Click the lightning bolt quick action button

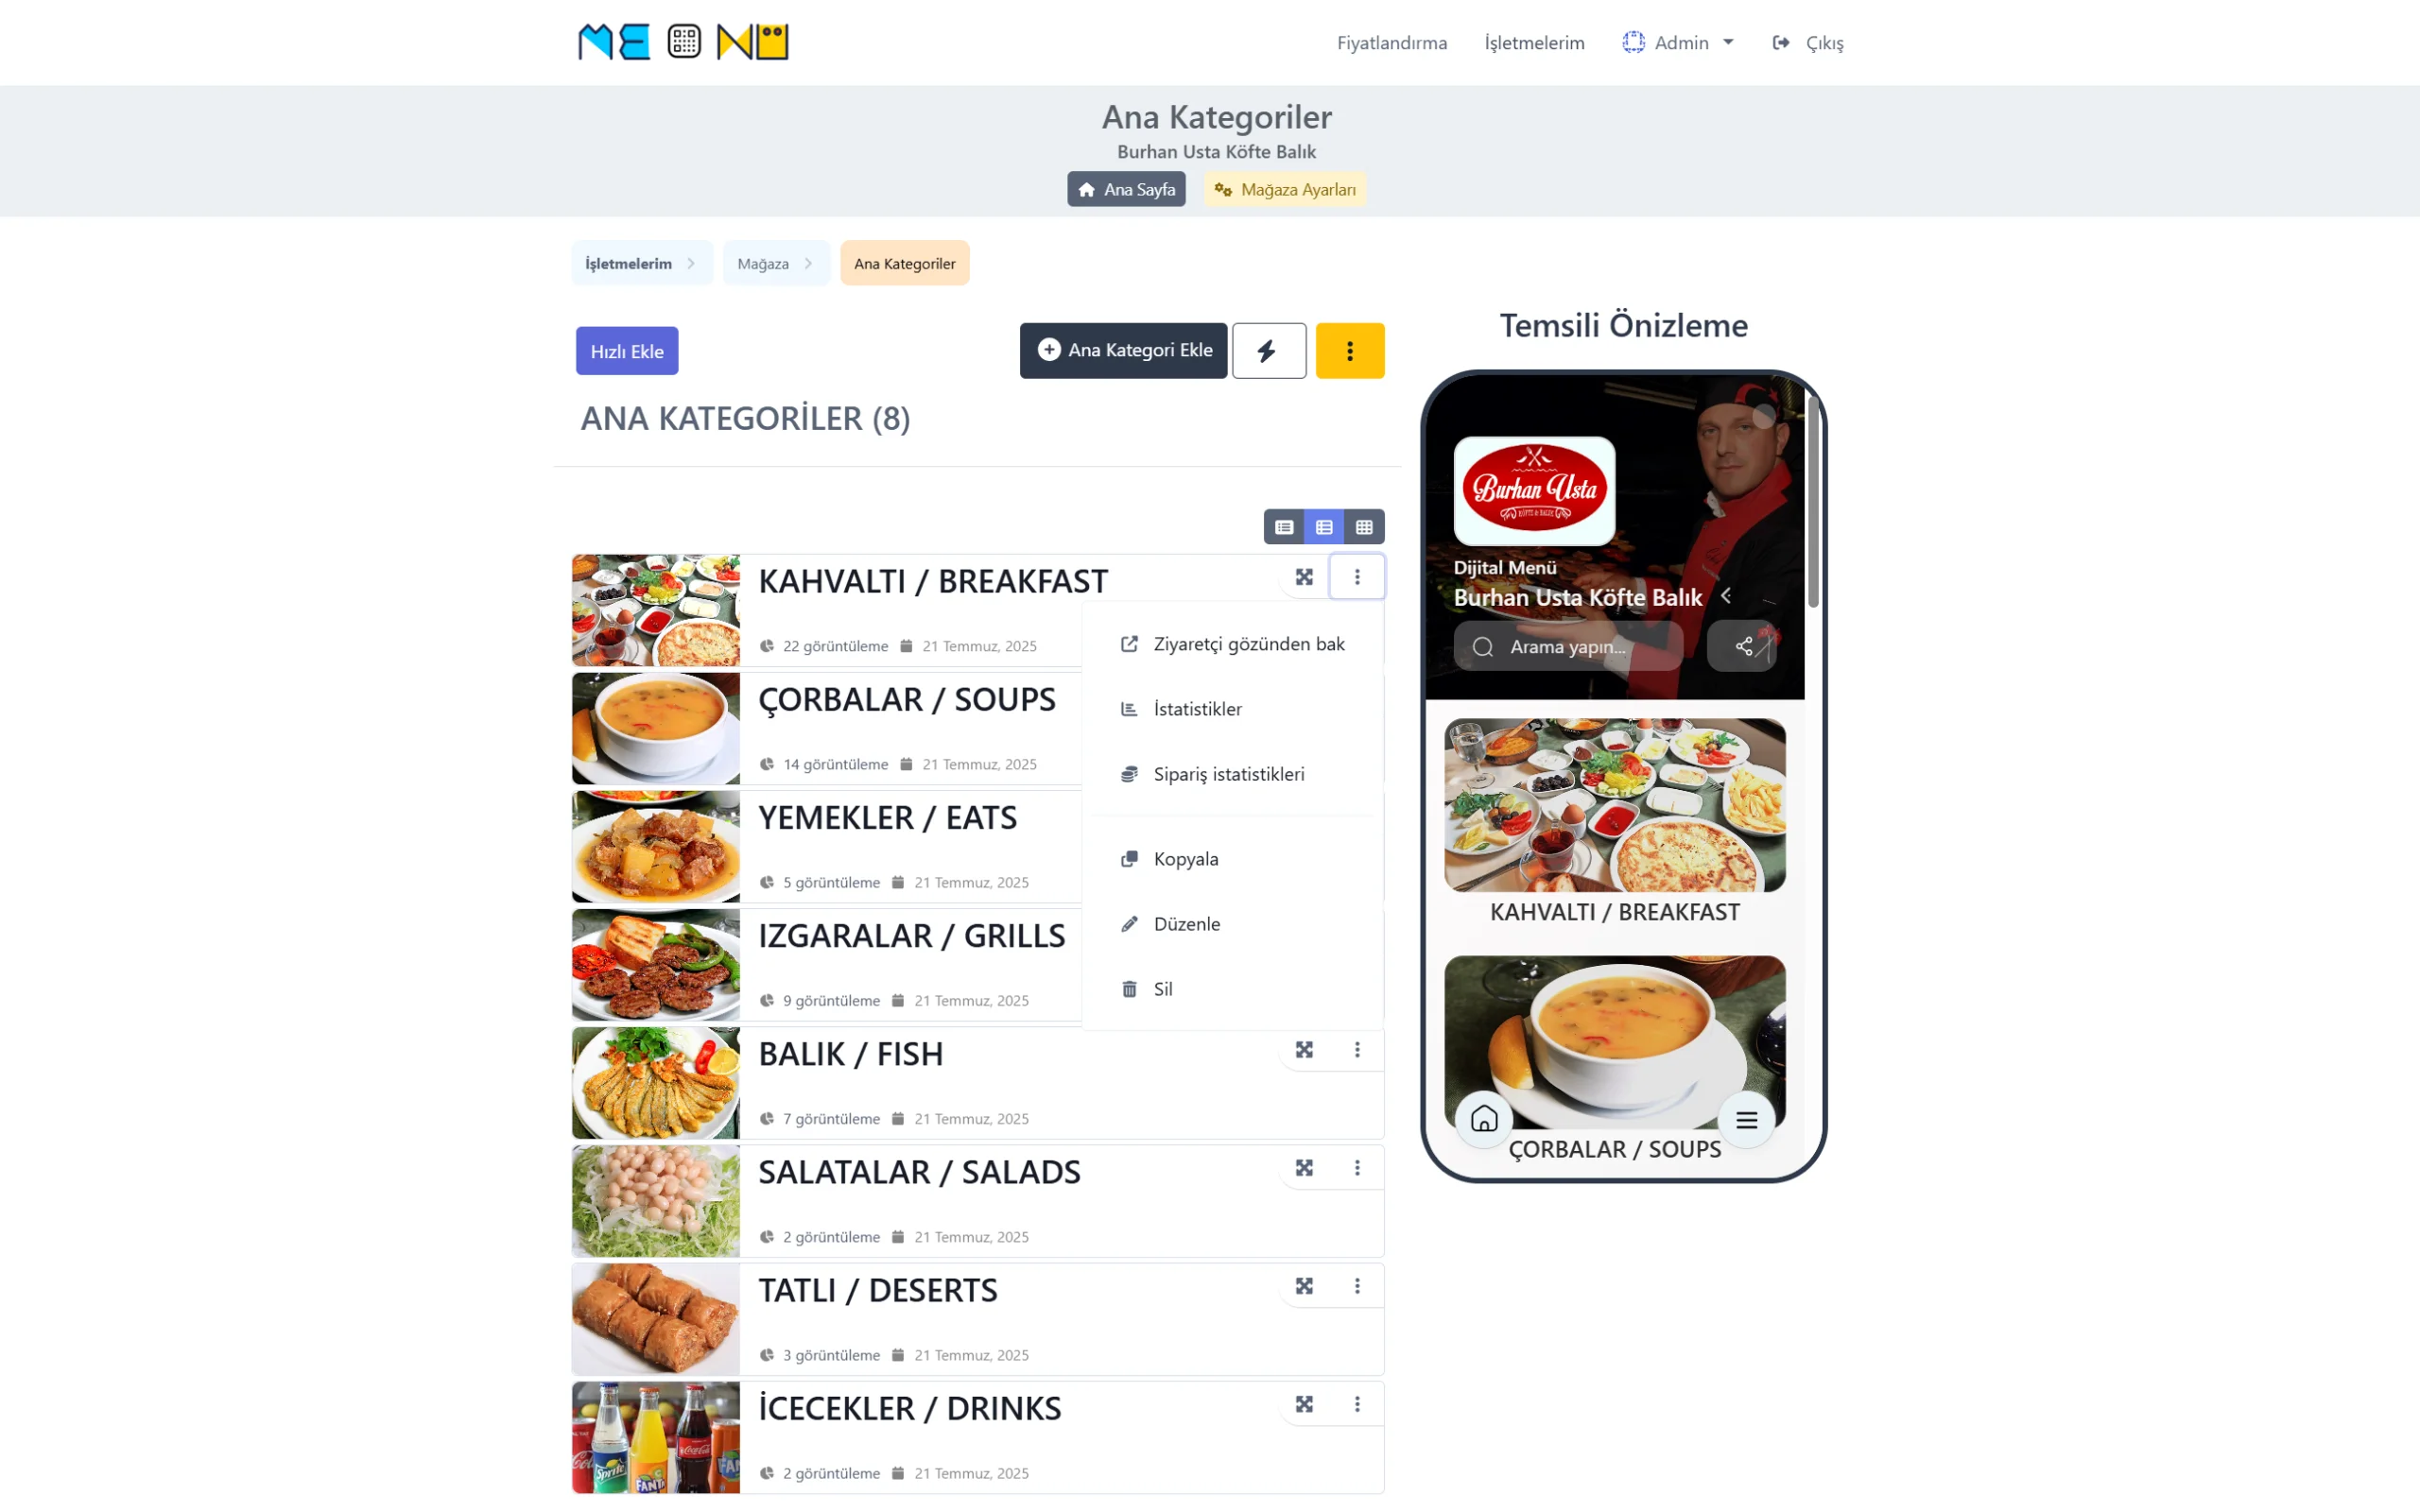(1268, 351)
